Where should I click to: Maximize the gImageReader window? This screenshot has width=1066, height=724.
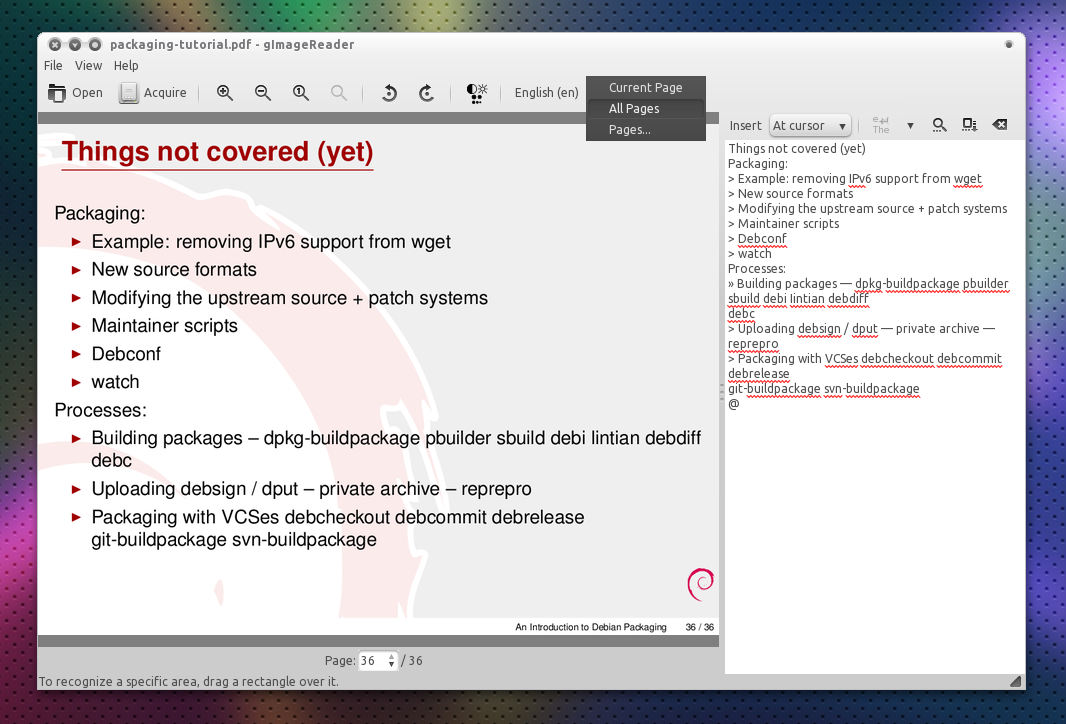coord(95,45)
